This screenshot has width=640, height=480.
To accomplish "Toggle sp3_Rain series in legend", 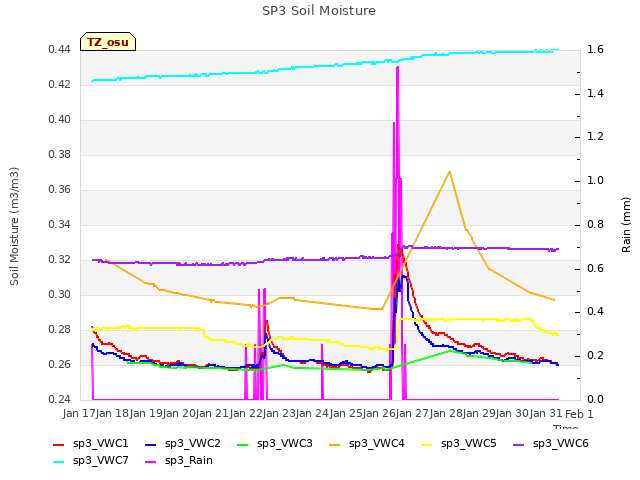I will point(179,461).
